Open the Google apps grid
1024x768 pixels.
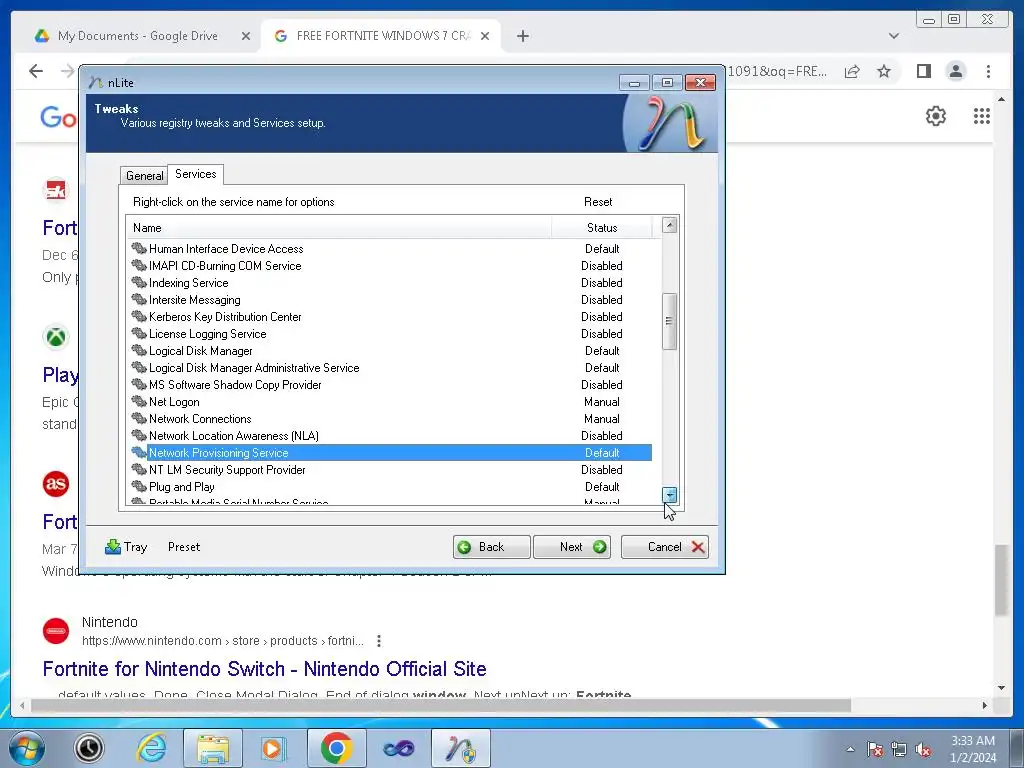[982, 116]
